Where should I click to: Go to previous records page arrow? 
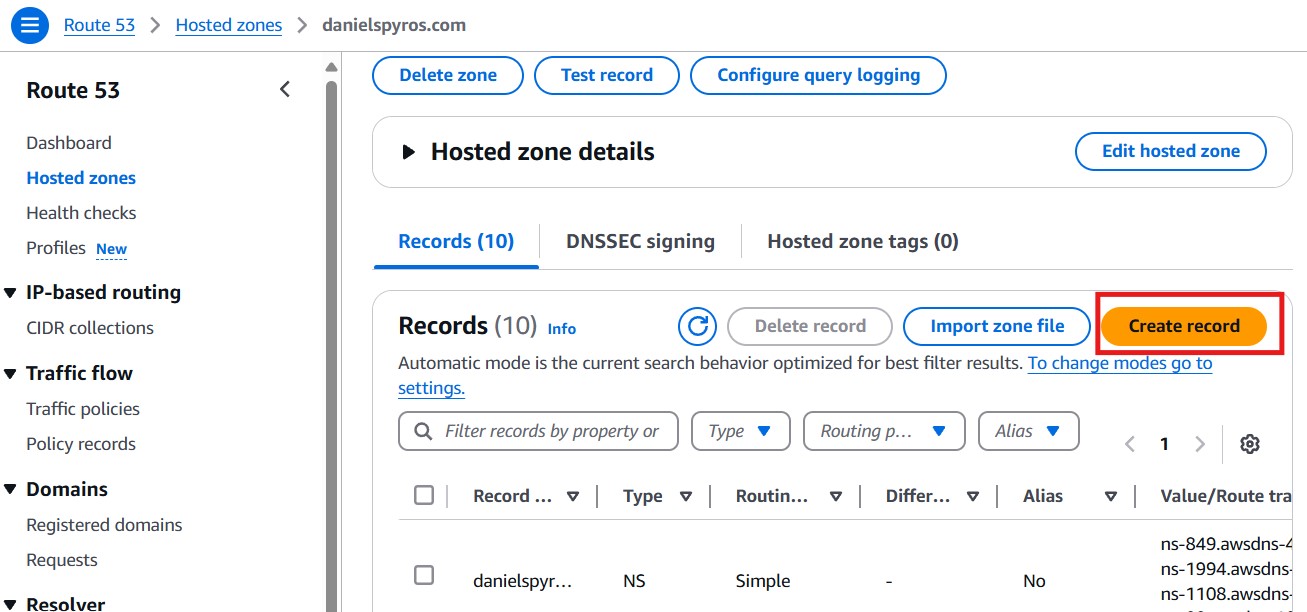(x=1130, y=444)
